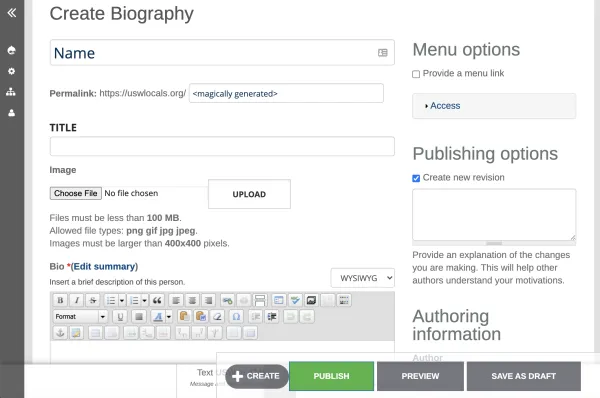Align text left in editor
The width and height of the screenshot is (600, 398).
coord(176,300)
